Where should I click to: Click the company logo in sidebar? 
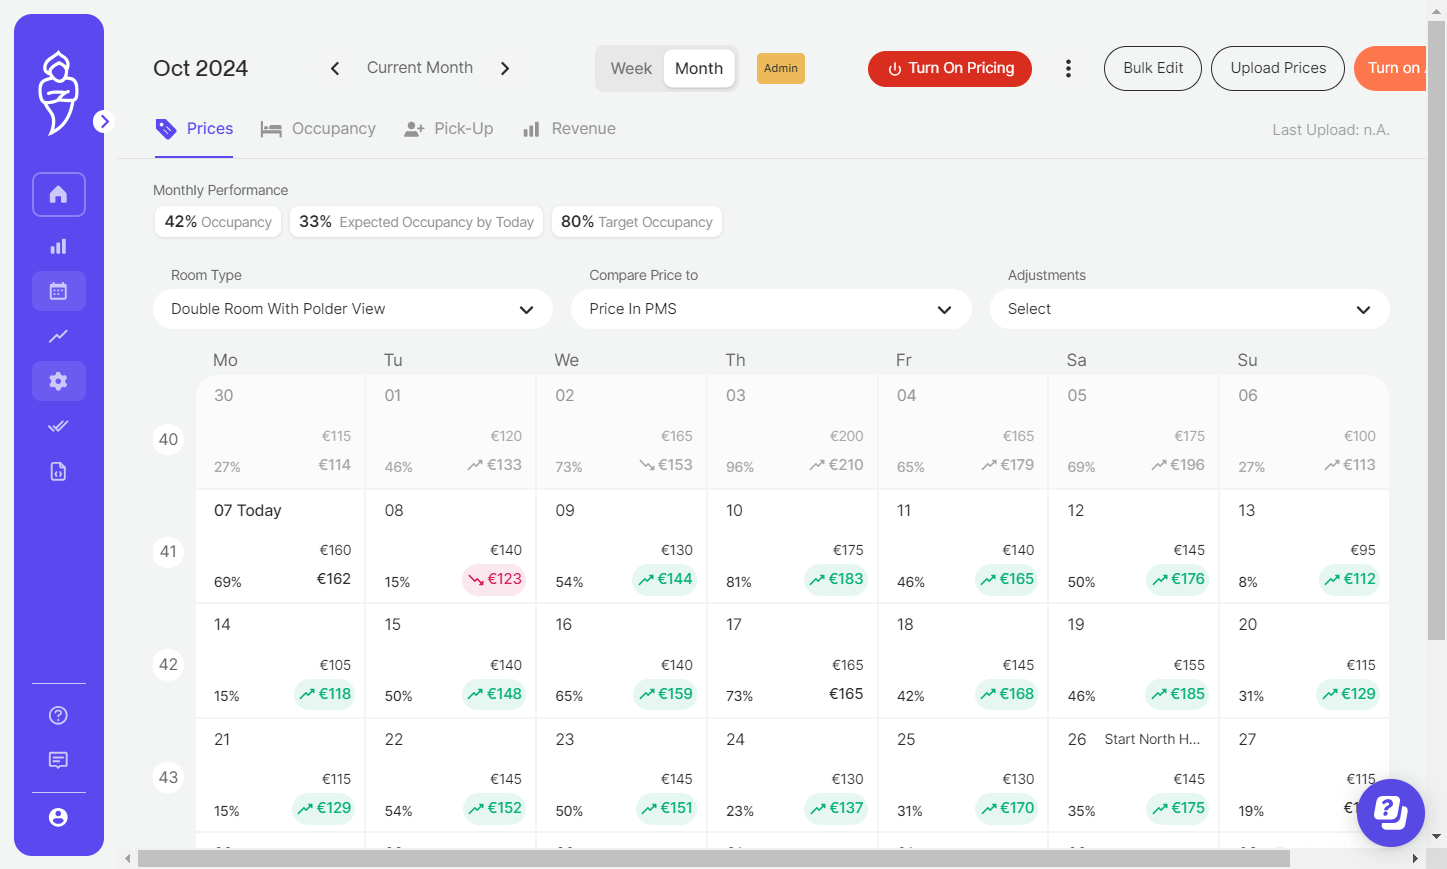tap(58, 92)
